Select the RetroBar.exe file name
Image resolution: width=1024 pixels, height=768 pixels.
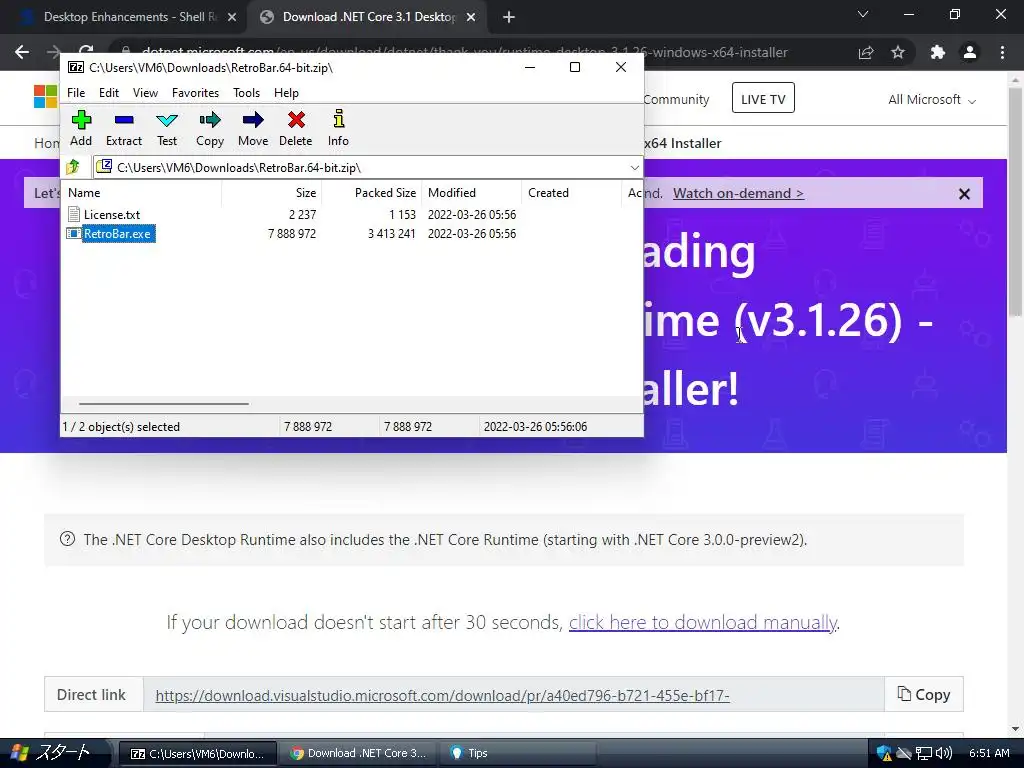pyautogui.click(x=118, y=234)
